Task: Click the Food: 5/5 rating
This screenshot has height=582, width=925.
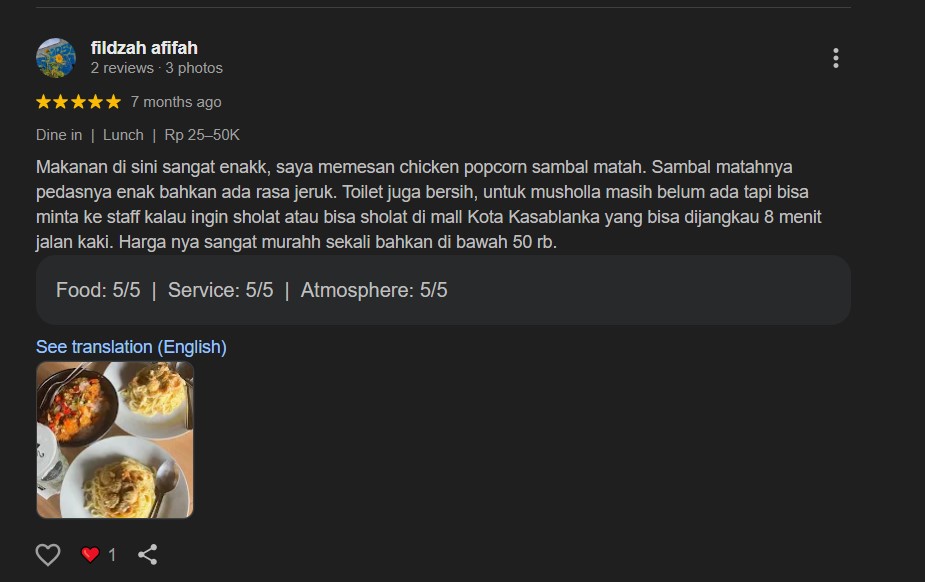Action: tap(98, 290)
